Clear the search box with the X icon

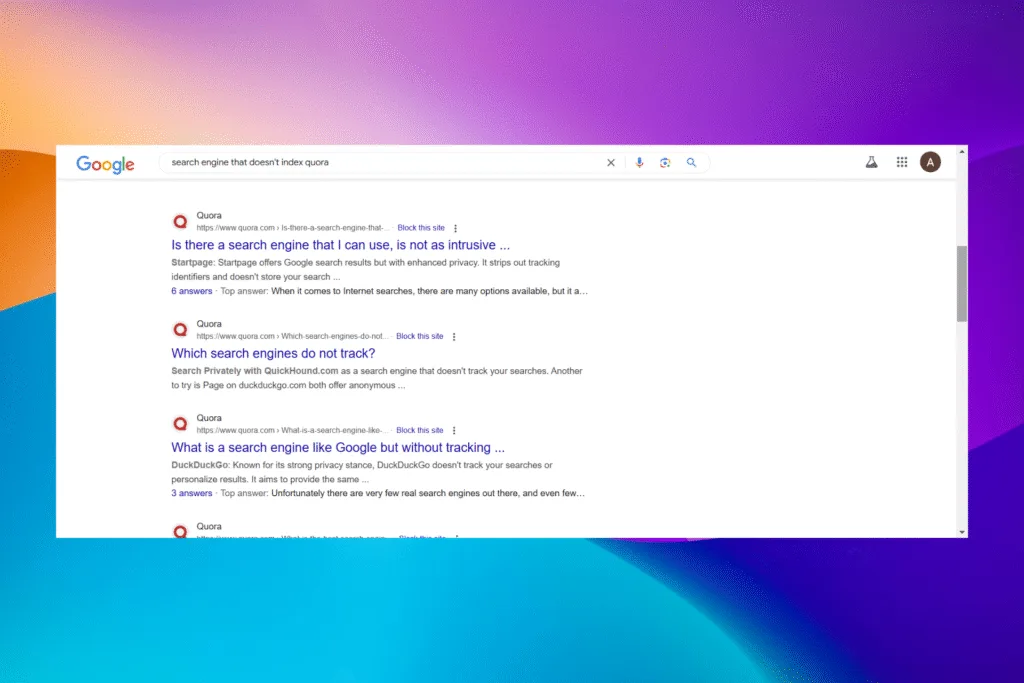coord(611,163)
